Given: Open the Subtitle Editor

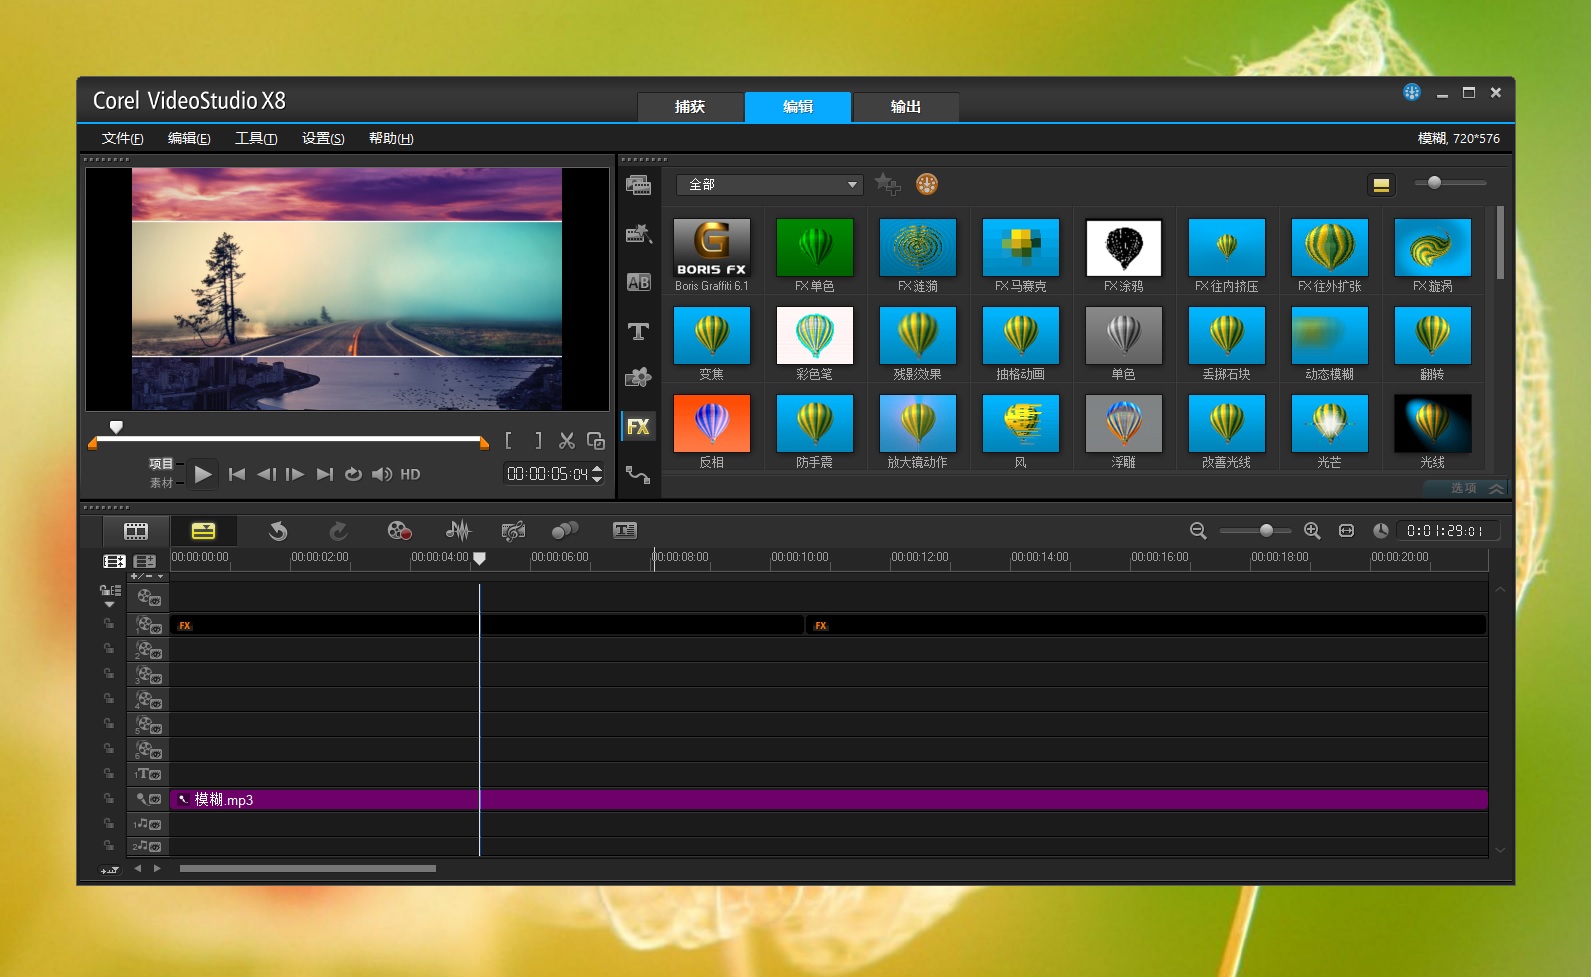Looking at the screenshot, I should coord(625,531).
